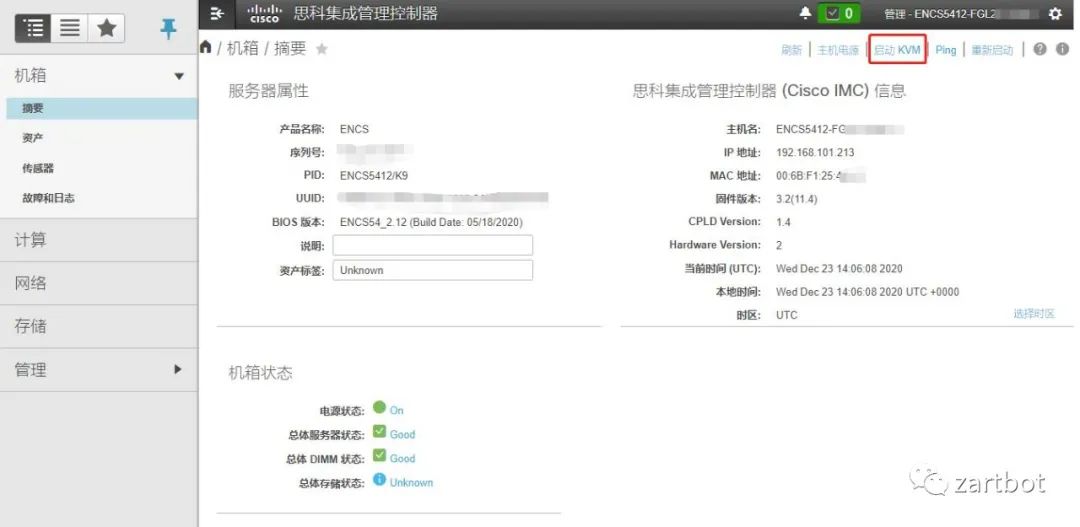Screen dimensions: 1080x527
Task: Click the green fault count indicator
Action: [x=838, y=13]
